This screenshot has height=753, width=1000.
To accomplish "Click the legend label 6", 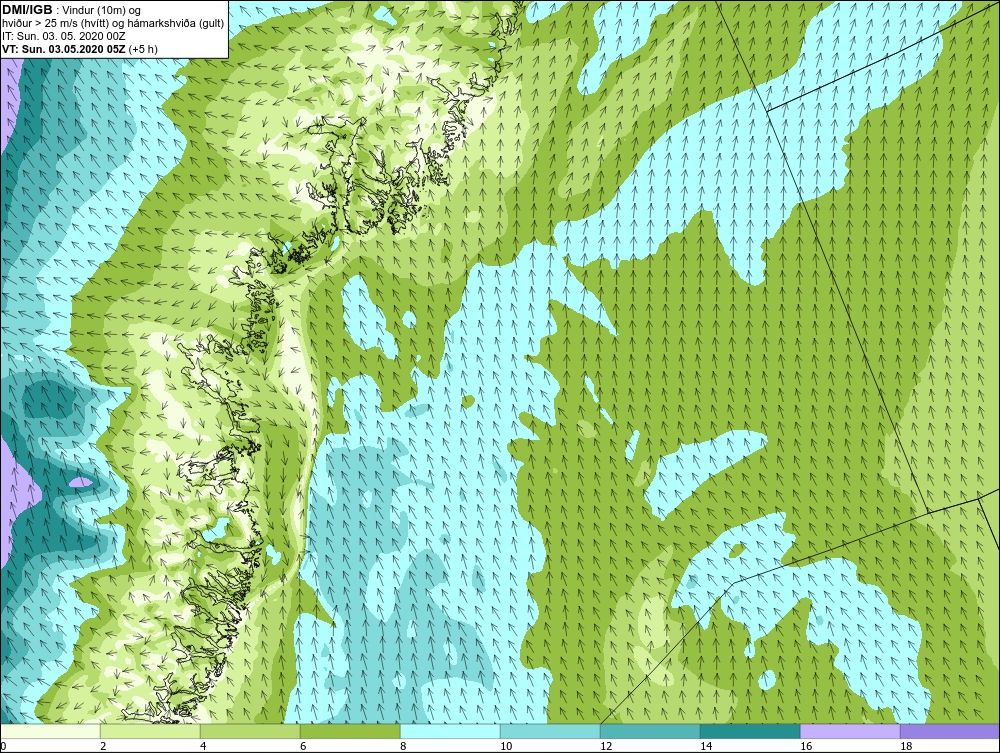I will [303, 746].
